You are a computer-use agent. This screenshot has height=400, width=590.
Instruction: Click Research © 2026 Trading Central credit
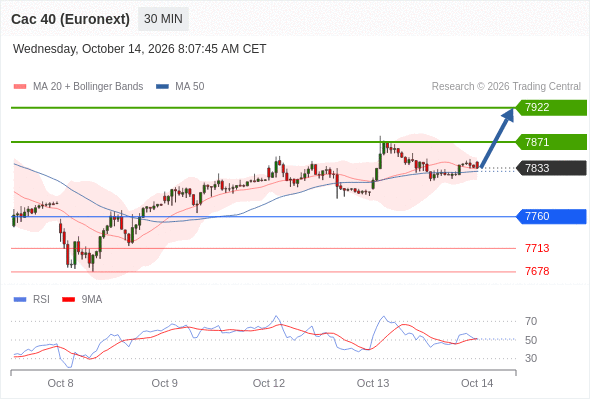tap(506, 87)
